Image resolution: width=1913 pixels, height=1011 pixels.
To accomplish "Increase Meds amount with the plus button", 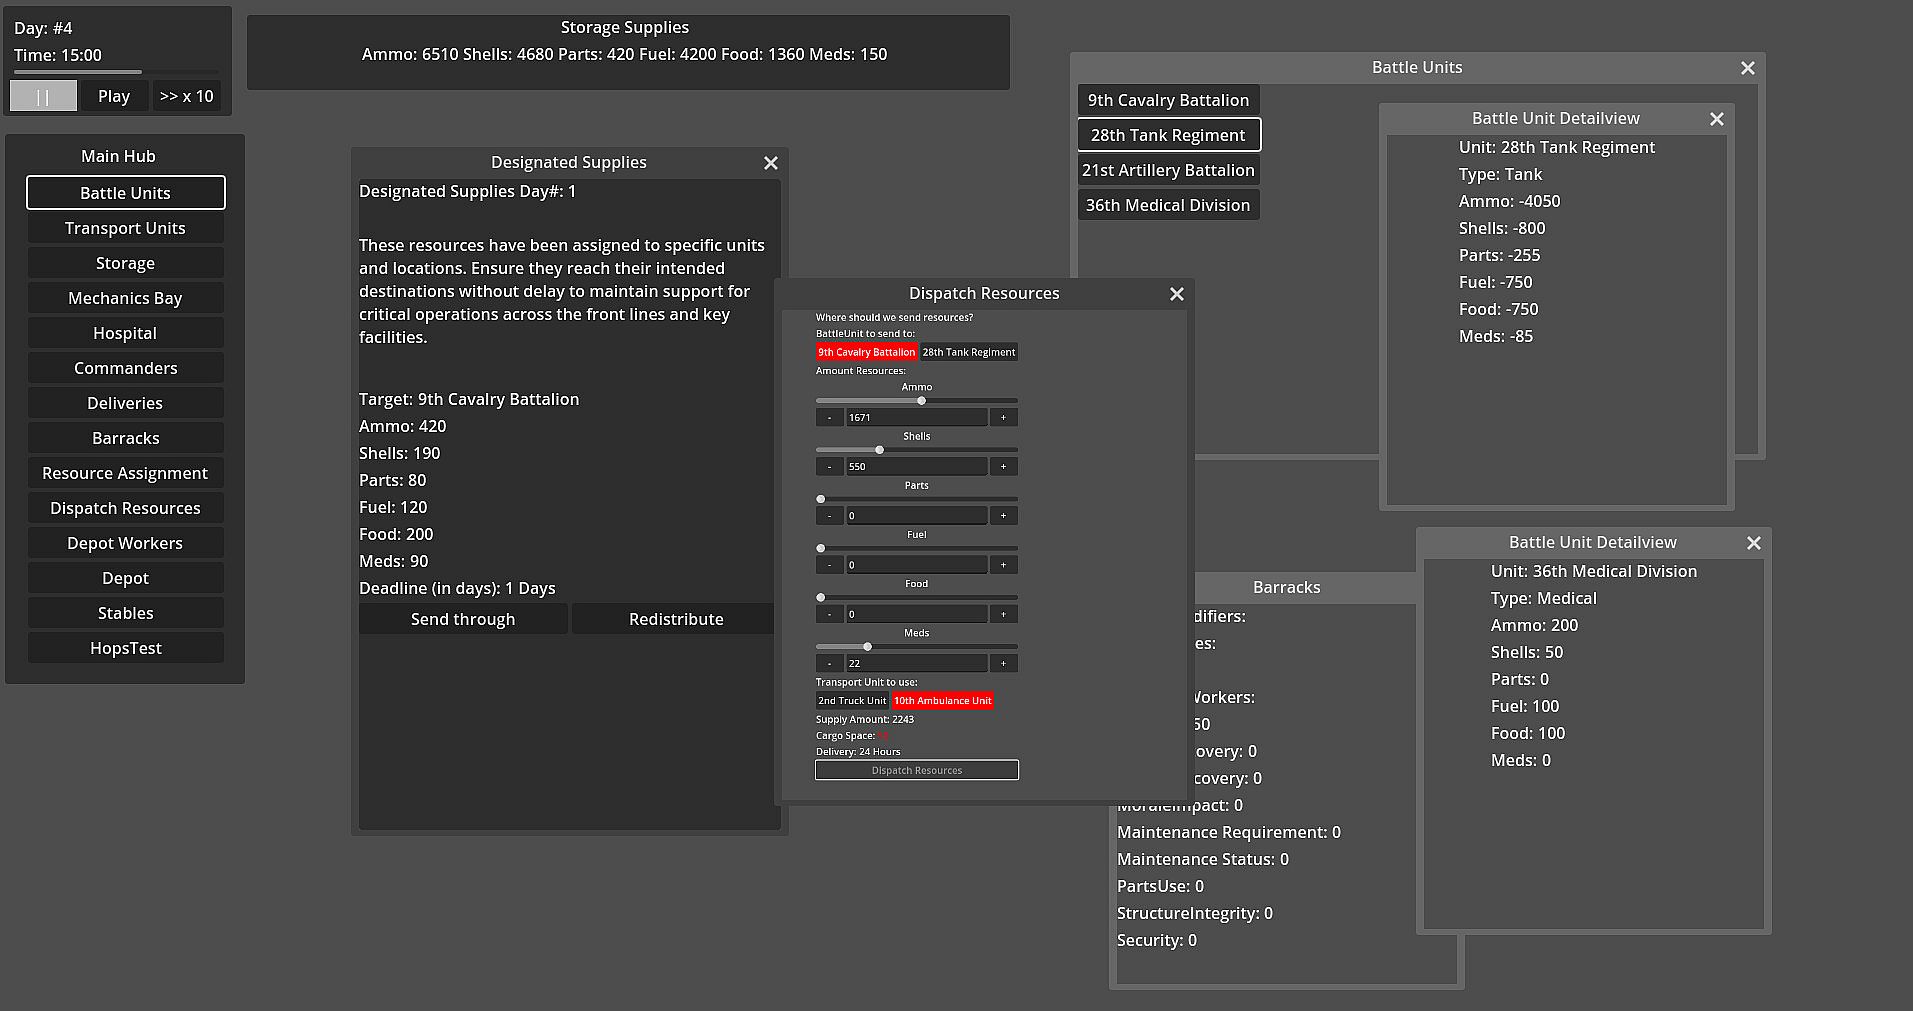I will tap(1003, 663).
